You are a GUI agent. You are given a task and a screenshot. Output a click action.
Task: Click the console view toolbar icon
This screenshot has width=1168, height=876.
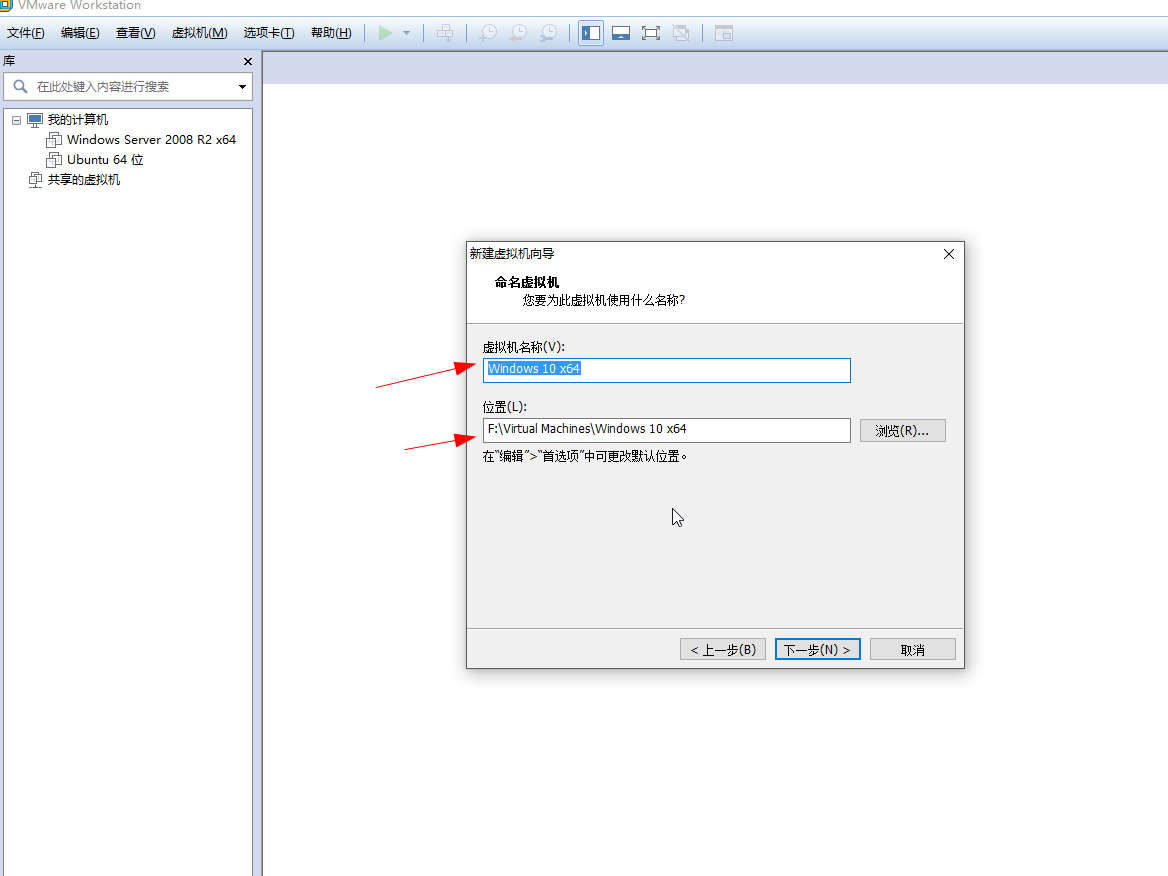point(723,33)
